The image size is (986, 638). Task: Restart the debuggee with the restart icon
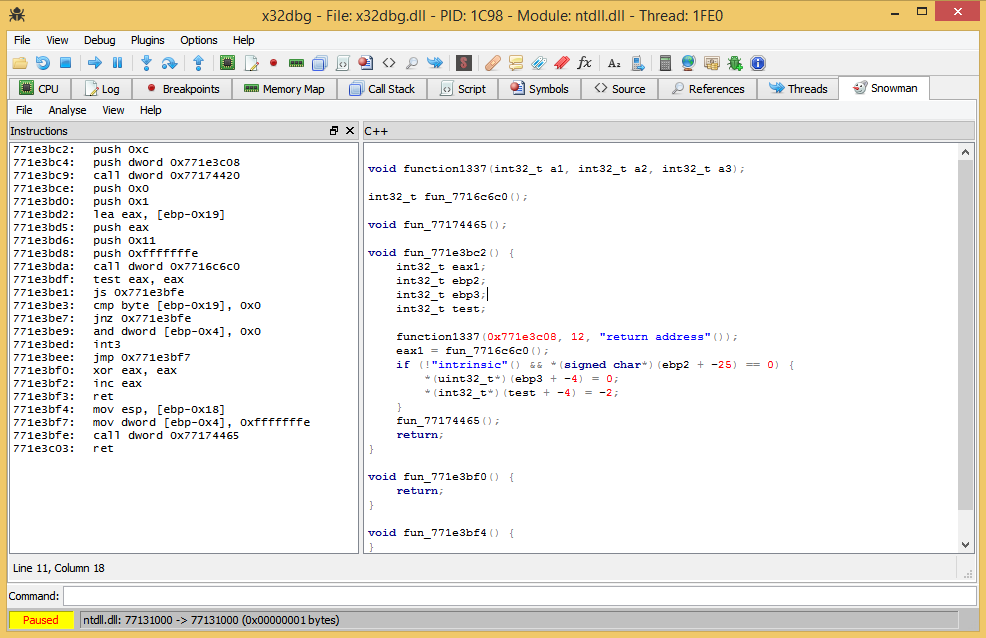click(43, 63)
